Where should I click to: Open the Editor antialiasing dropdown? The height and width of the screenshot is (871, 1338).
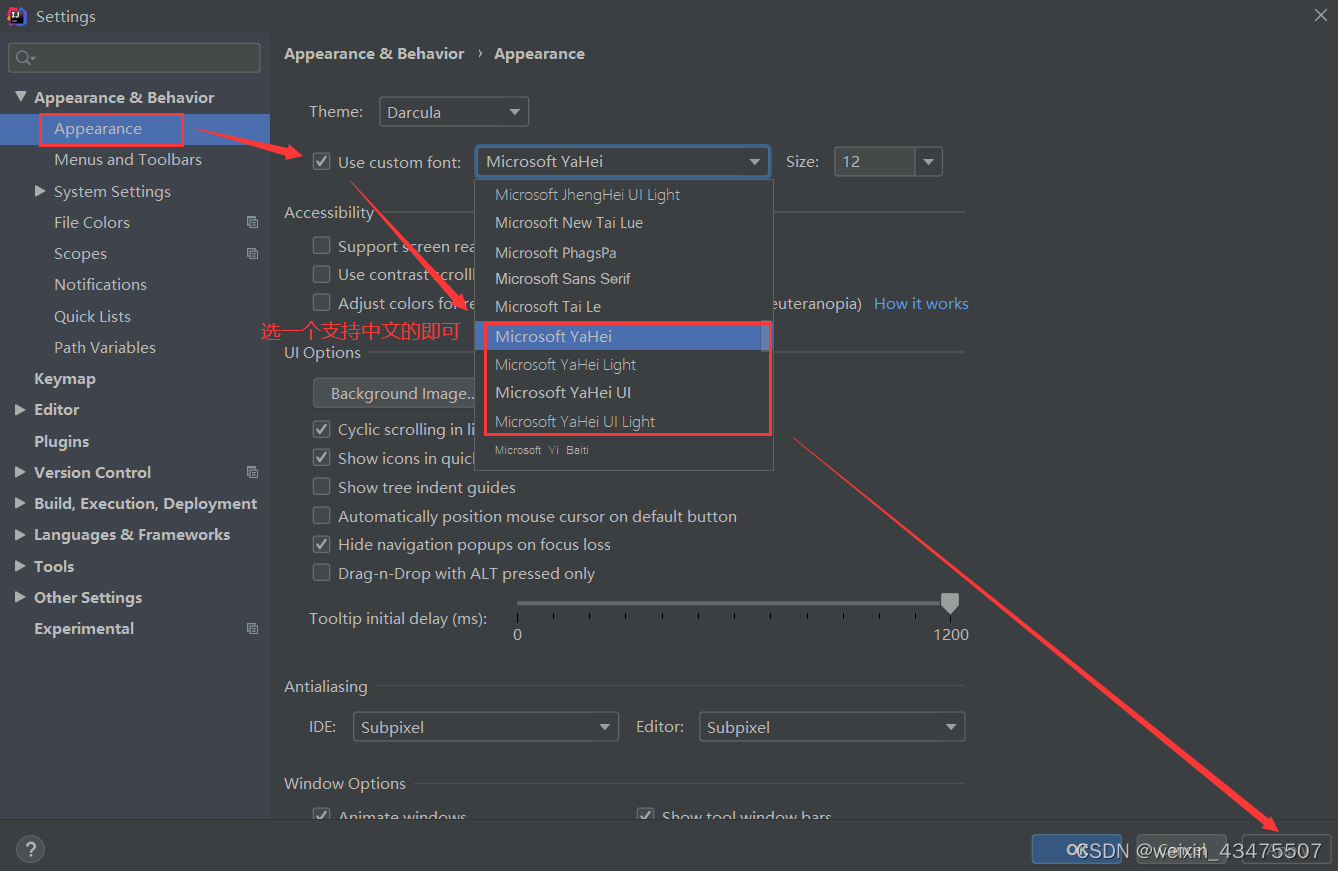click(x=831, y=727)
